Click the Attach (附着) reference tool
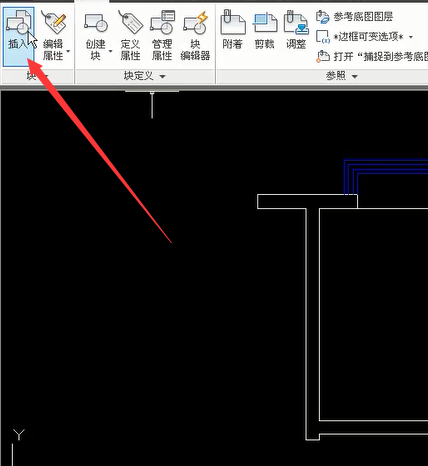The height and width of the screenshot is (466, 428). click(233, 30)
